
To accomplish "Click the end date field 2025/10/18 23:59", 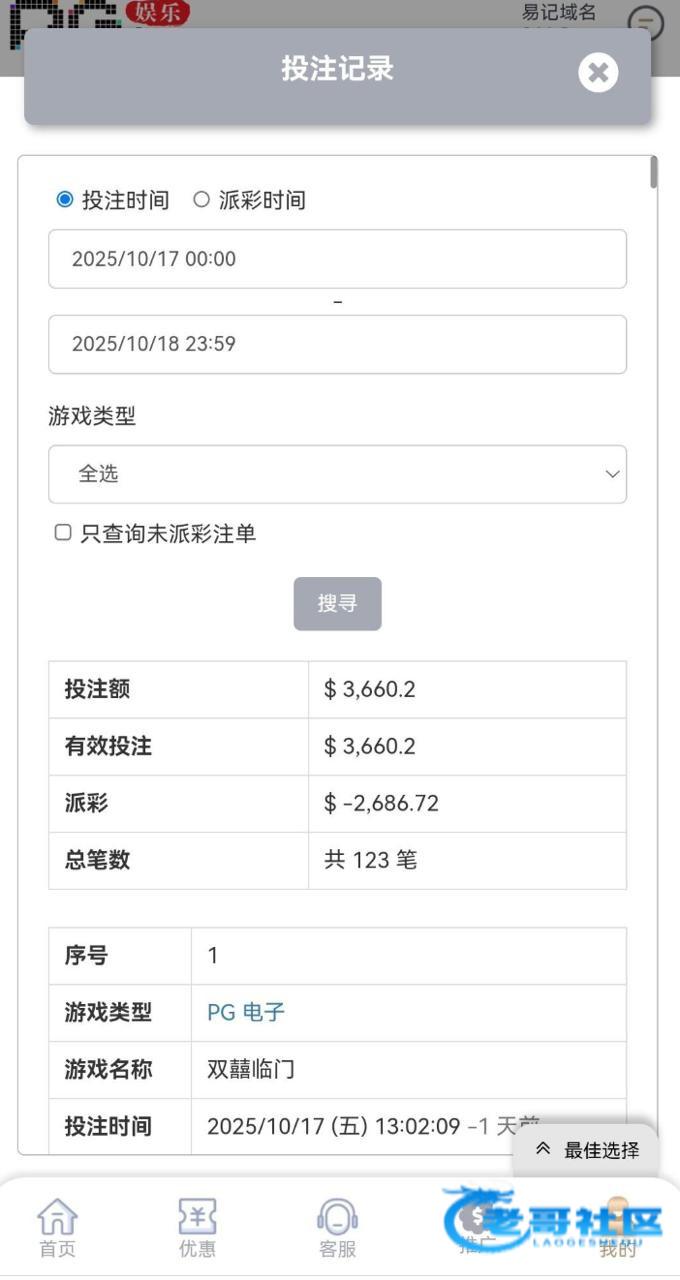I will (337, 344).
